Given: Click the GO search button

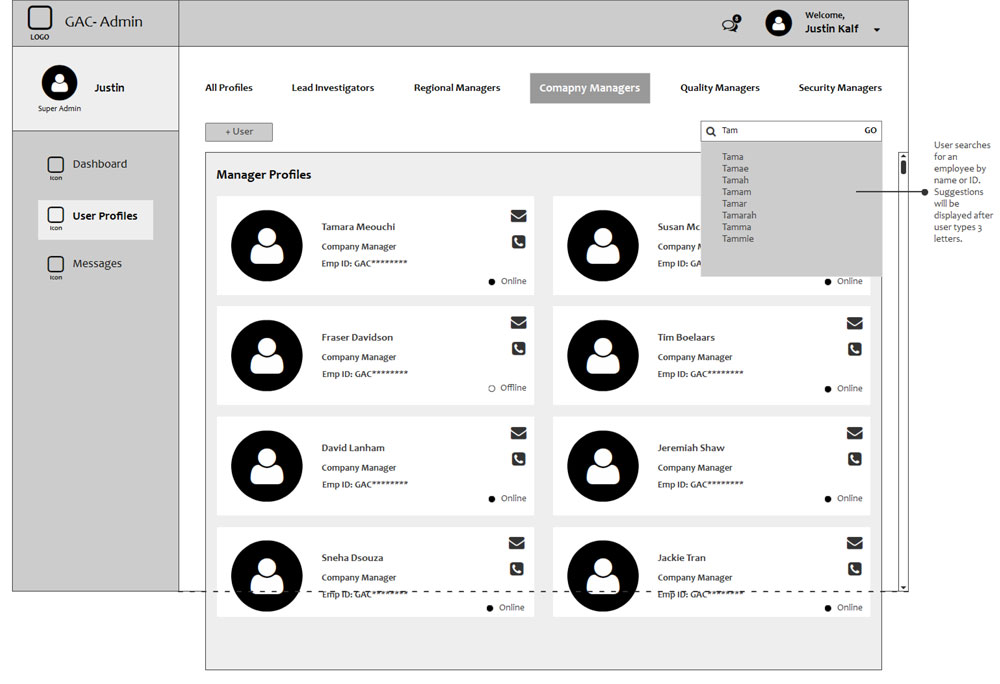Looking at the screenshot, I should click(870, 131).
